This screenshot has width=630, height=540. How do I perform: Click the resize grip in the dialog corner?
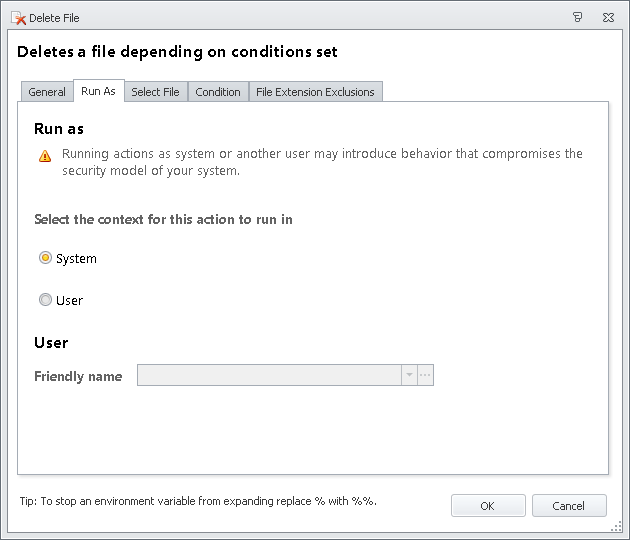pos(618,528)
